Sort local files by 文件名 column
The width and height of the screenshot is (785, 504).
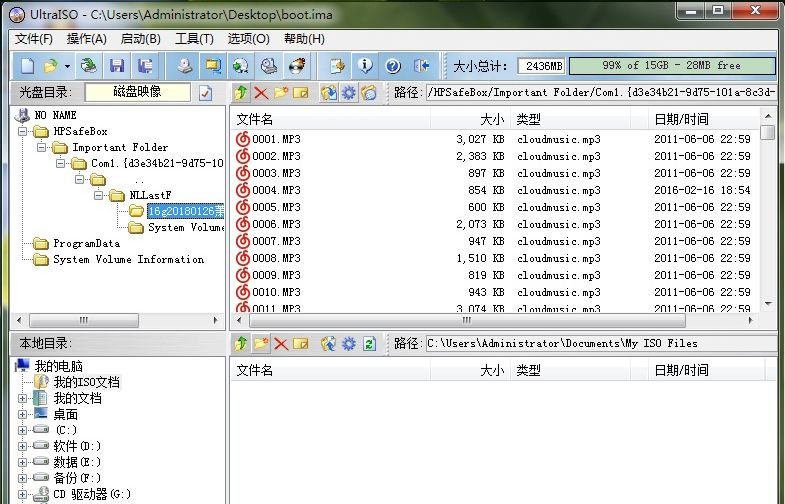(330, 370)
